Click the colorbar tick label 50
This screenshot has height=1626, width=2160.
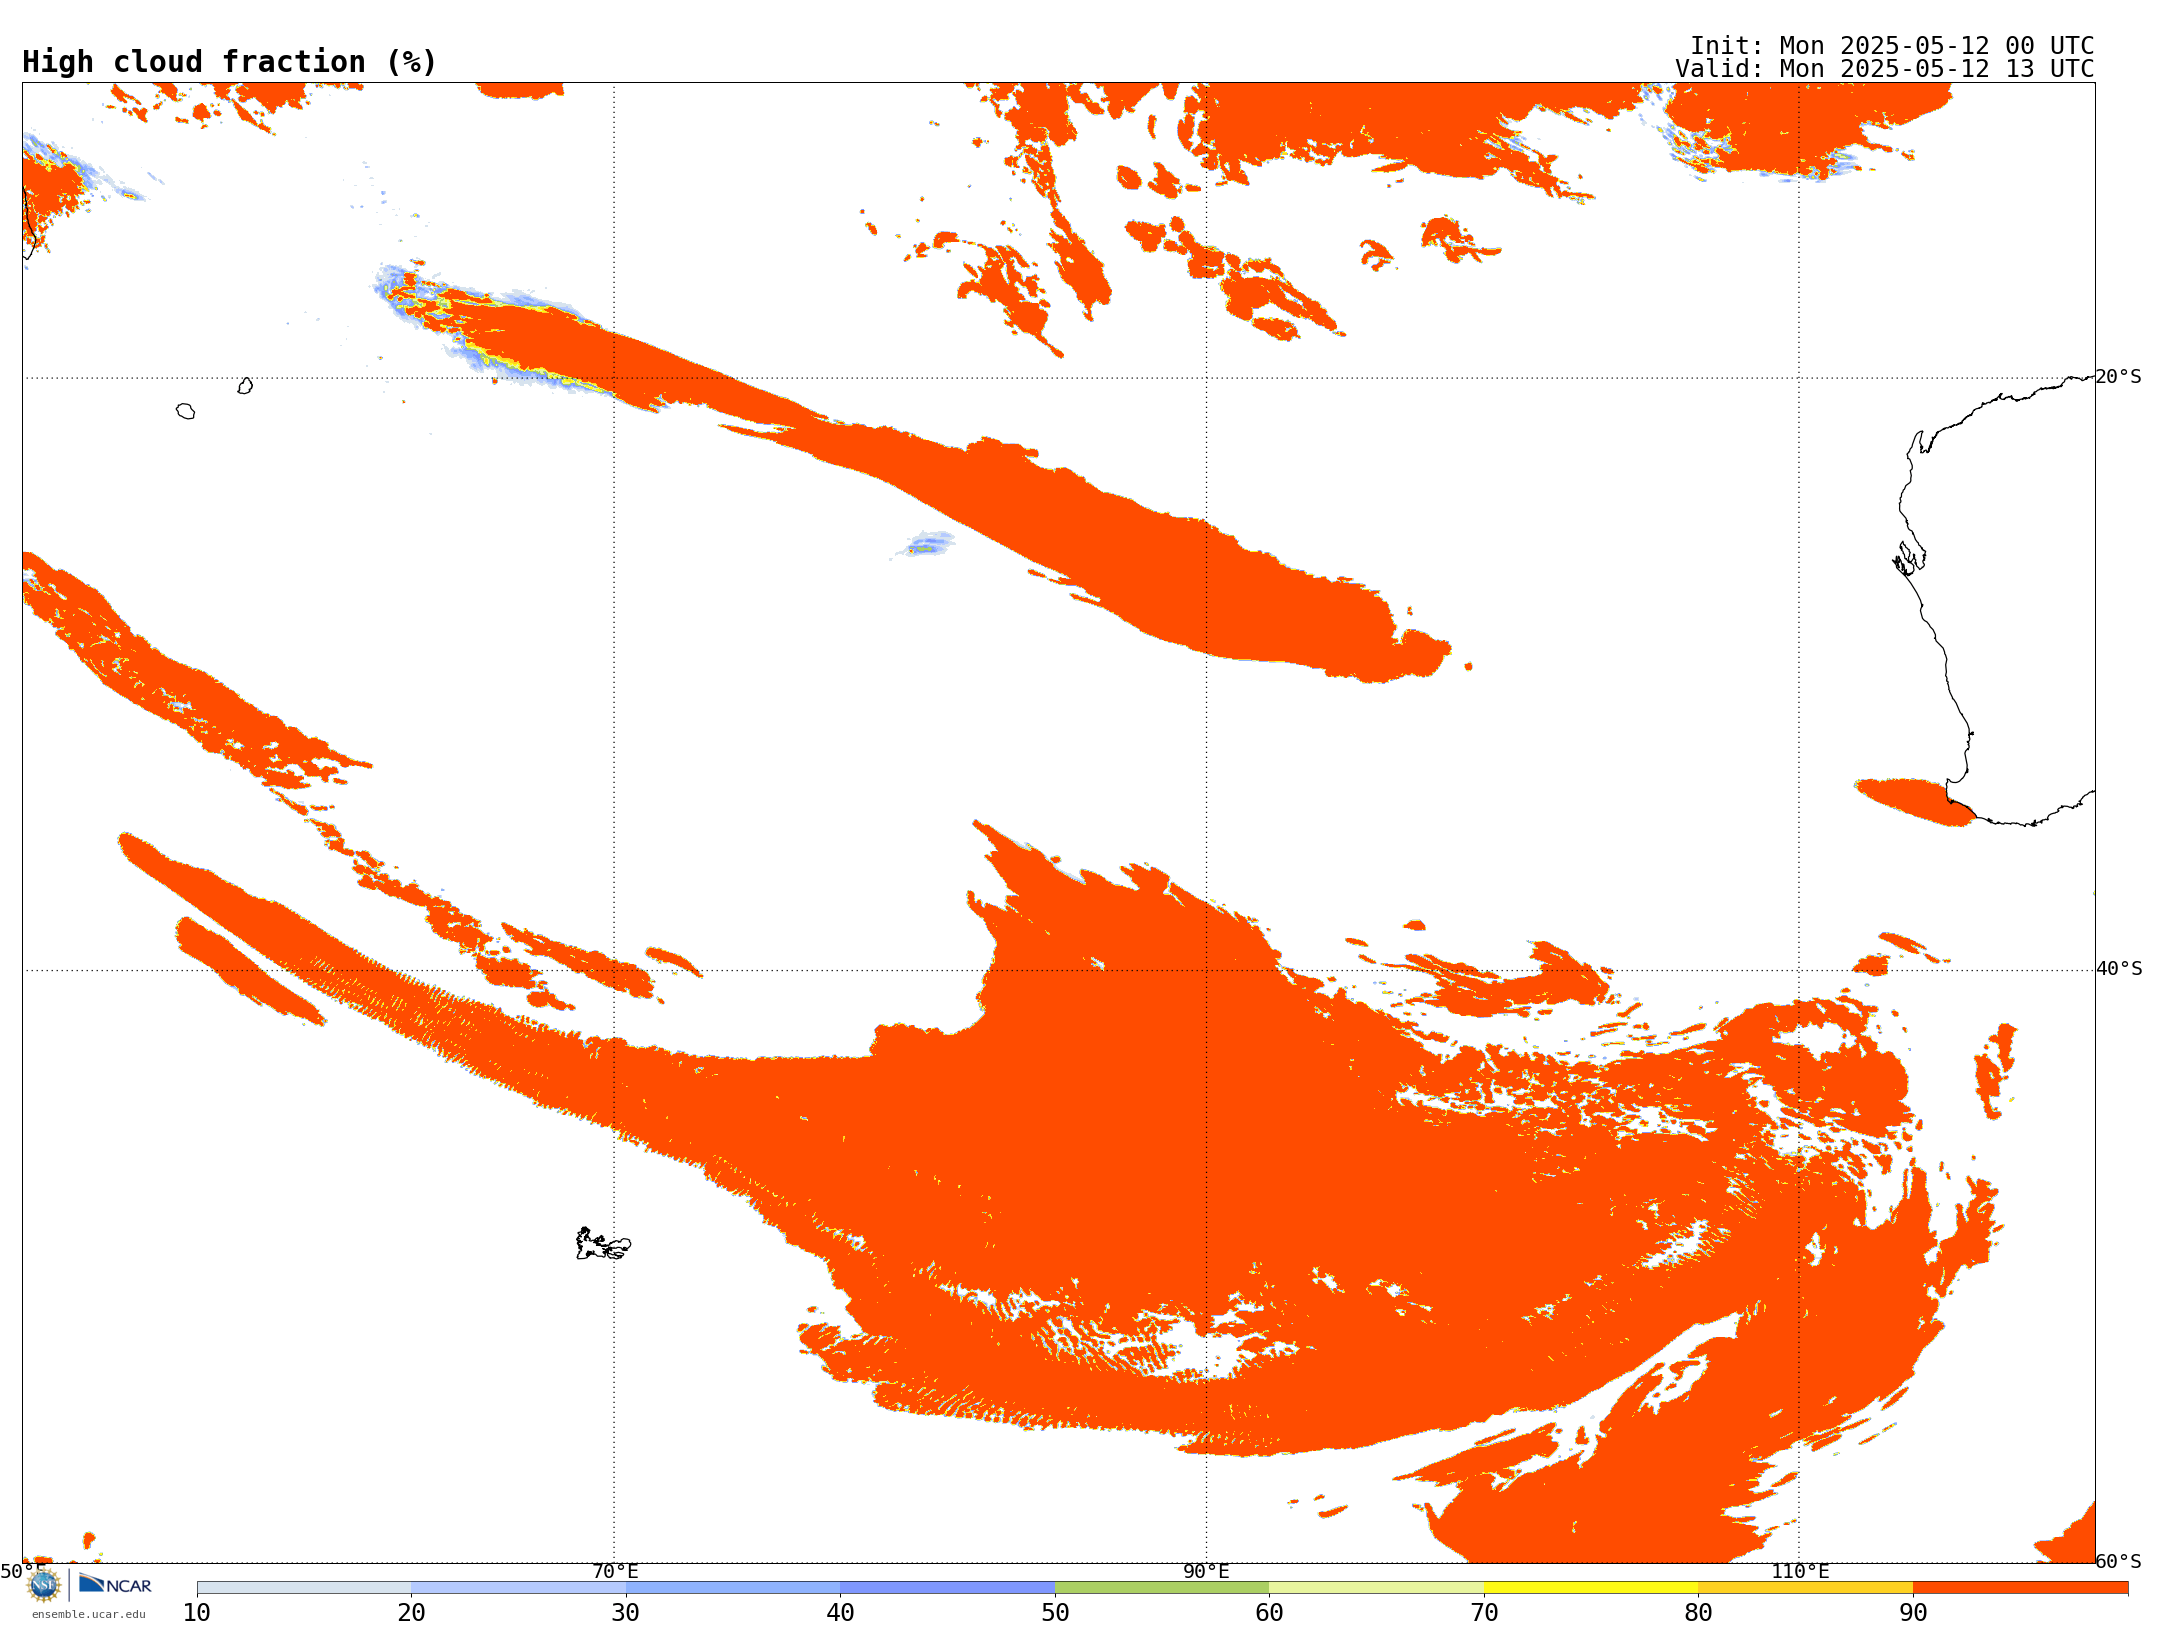click(1055, 1612)
